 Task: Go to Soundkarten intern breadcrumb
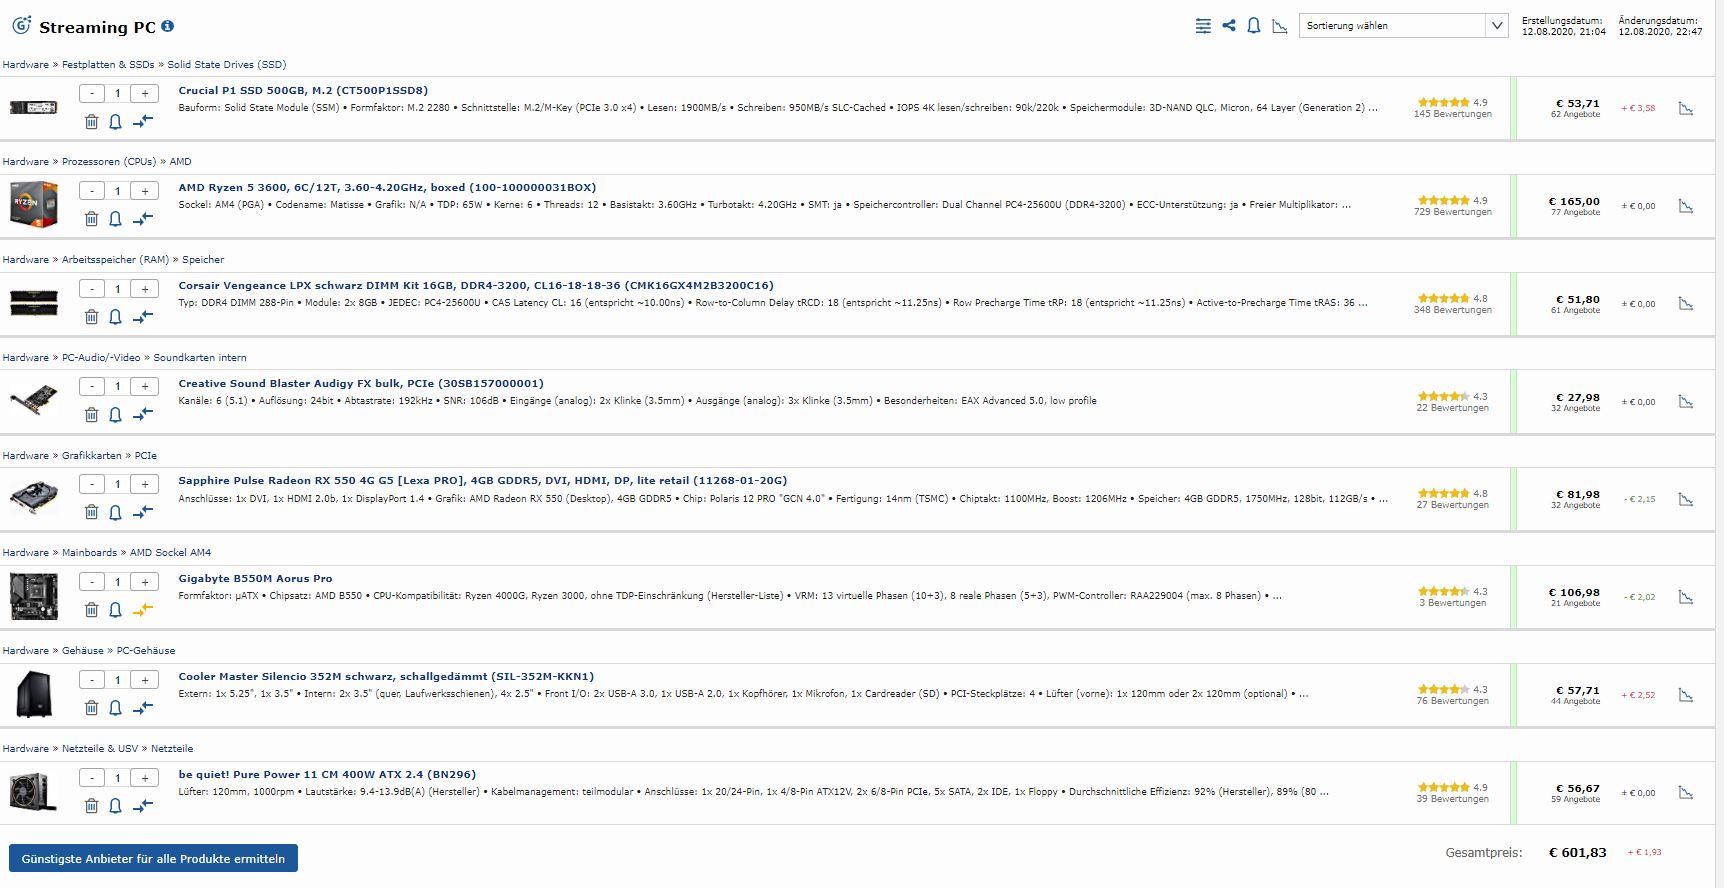[200, 357]
